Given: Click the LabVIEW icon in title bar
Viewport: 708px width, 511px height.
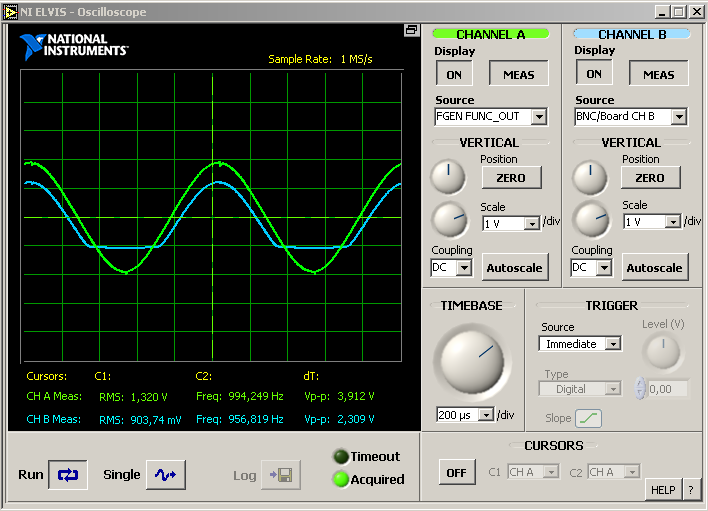Looking at the screenshot, I should pyautogui.click(x=10, y=12).
